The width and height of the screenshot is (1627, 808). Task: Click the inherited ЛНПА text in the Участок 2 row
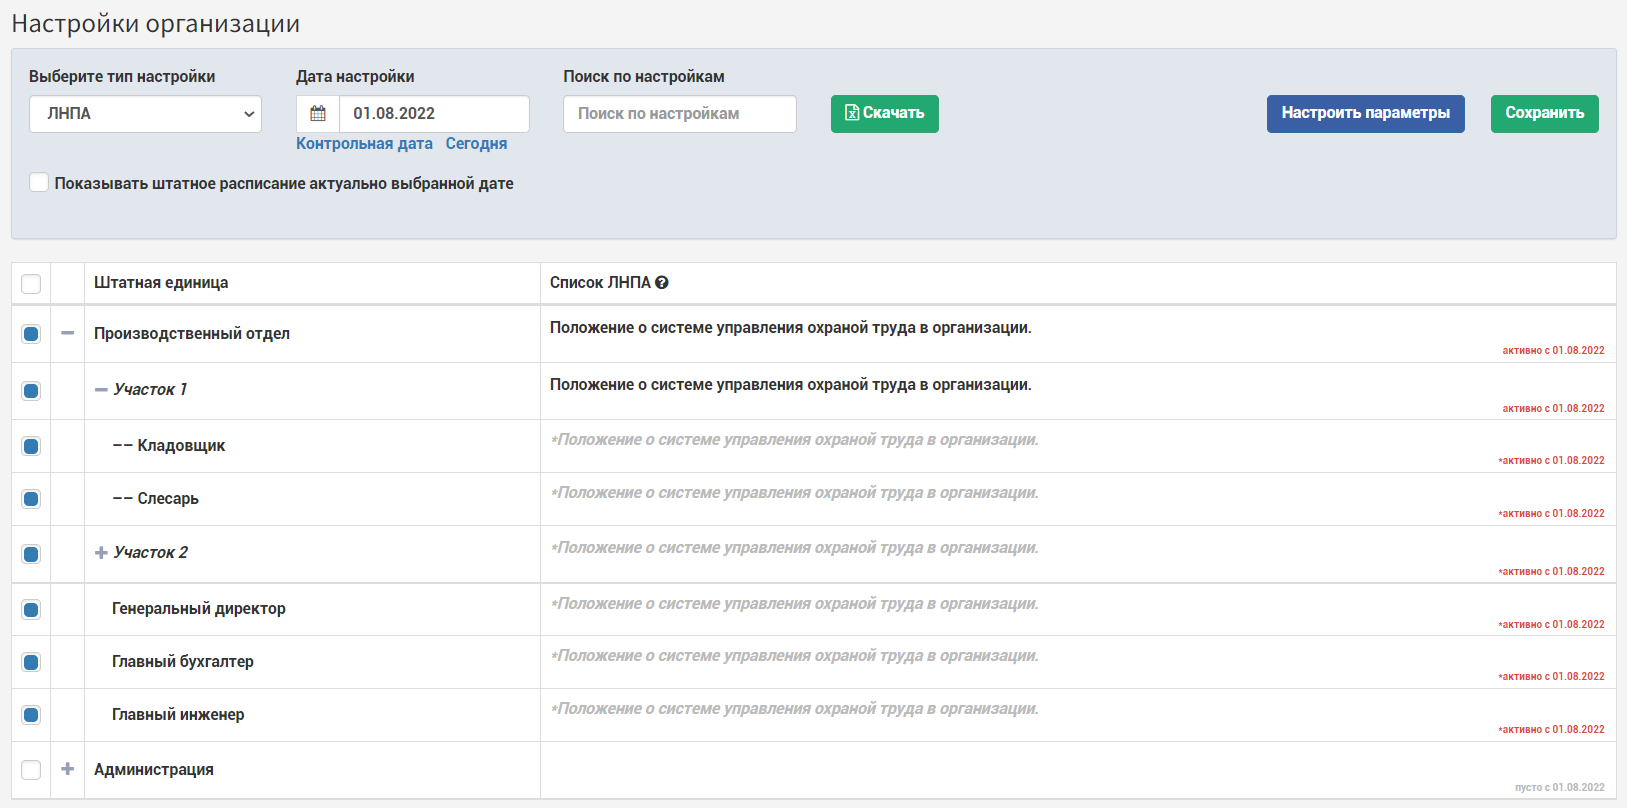coord(794,548)
